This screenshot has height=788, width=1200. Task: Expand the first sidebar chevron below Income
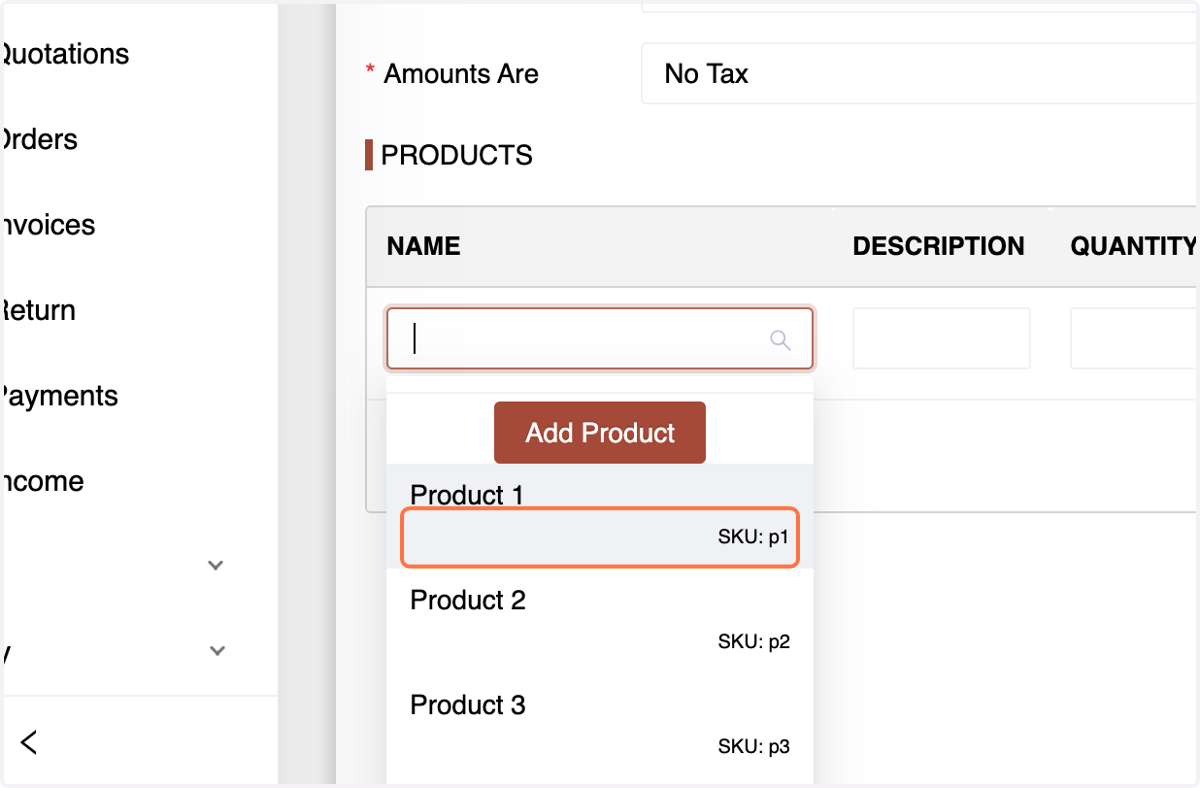pyautogui.click(x=215, y=565)
